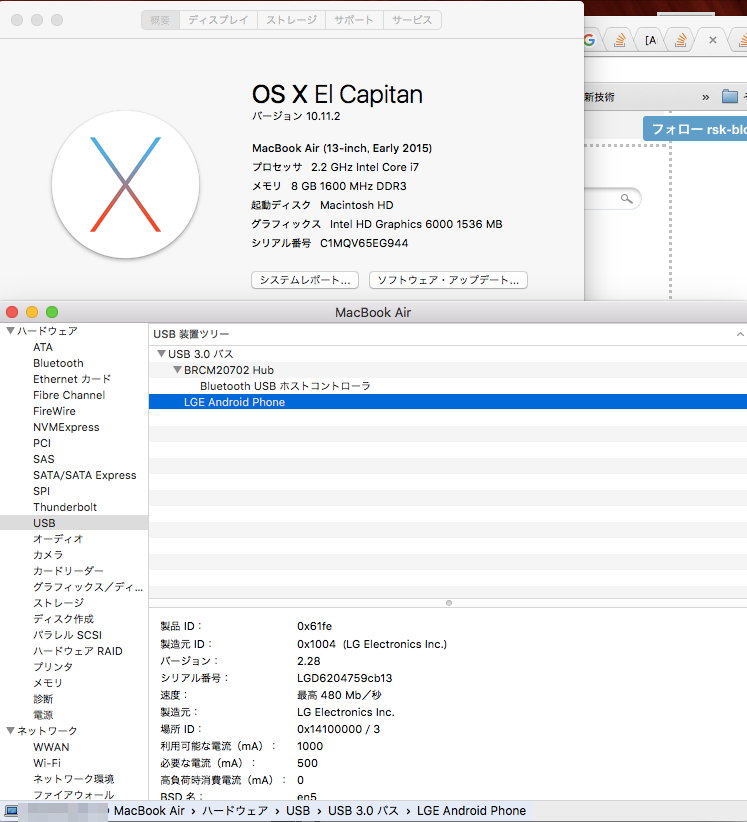
Task: Click the ソフトウェア・アップデート... button
Action: (x=448, y=280)
